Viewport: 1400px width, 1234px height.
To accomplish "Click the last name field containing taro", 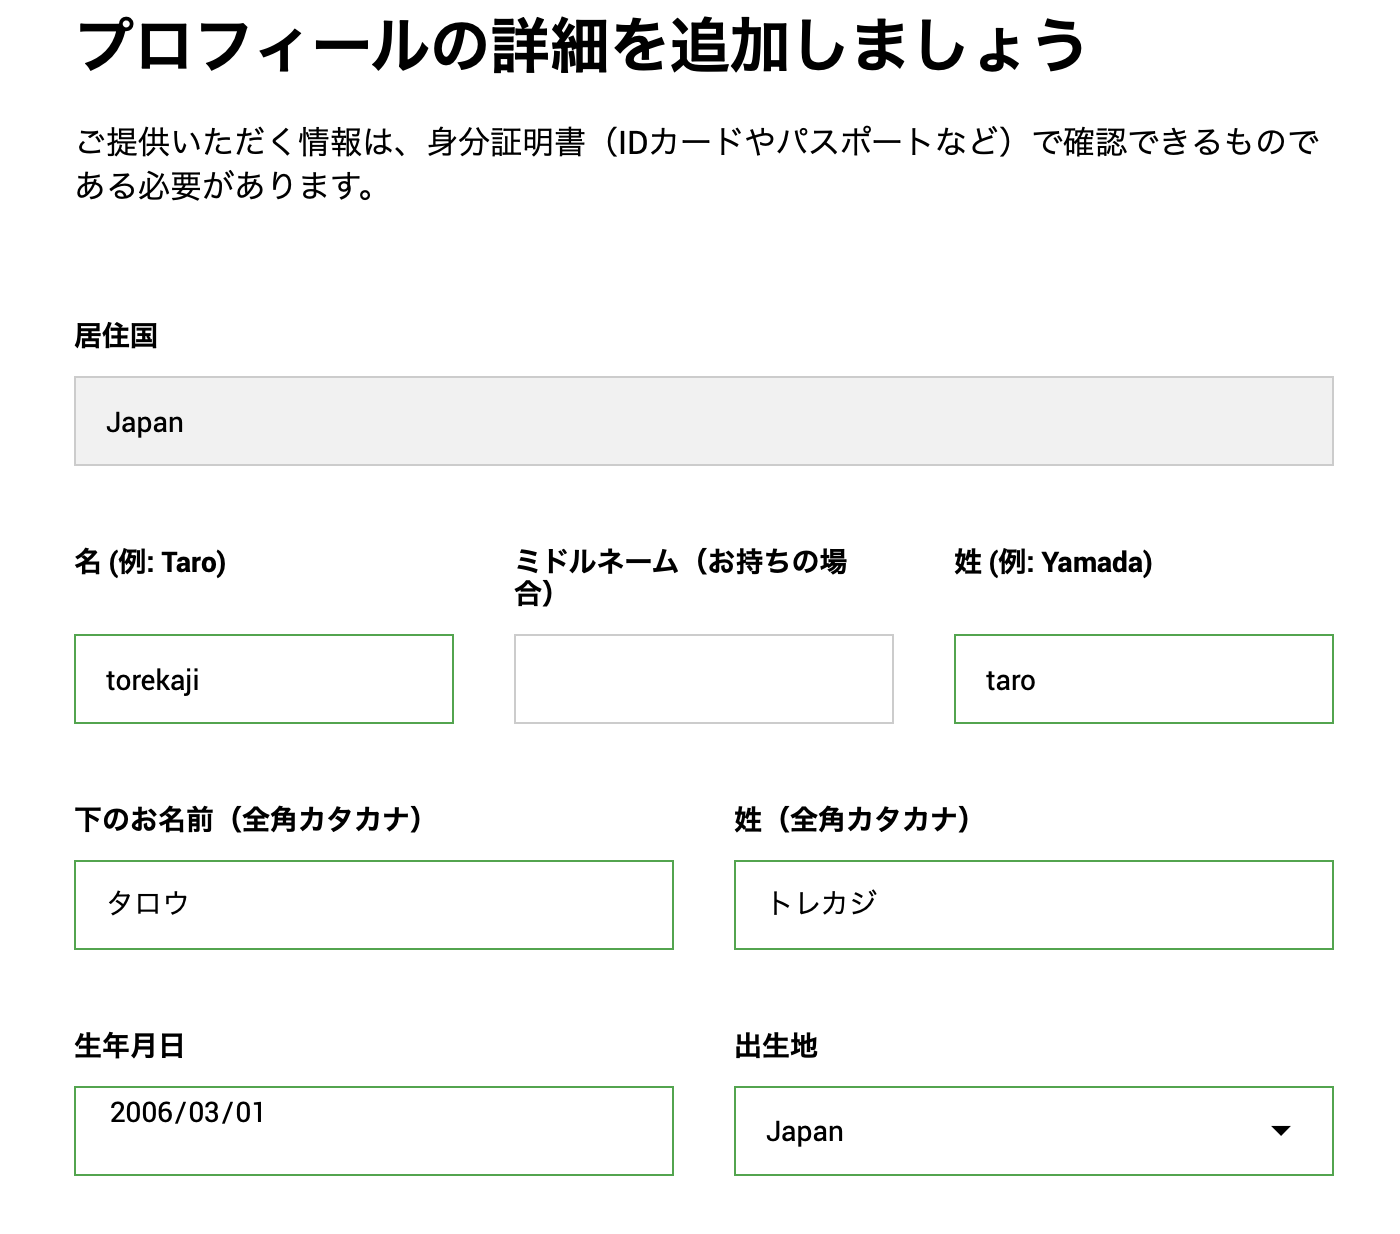I will 1143,679.
